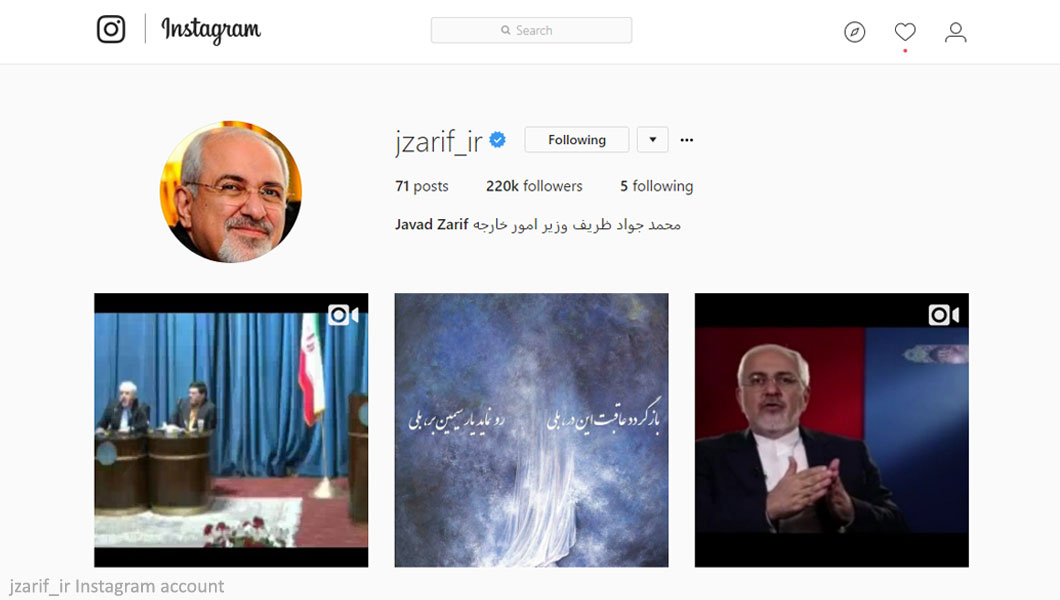This screenshot has height=600, width=1060.
Task: Click the 71 posts count
Action: [422, 186]
